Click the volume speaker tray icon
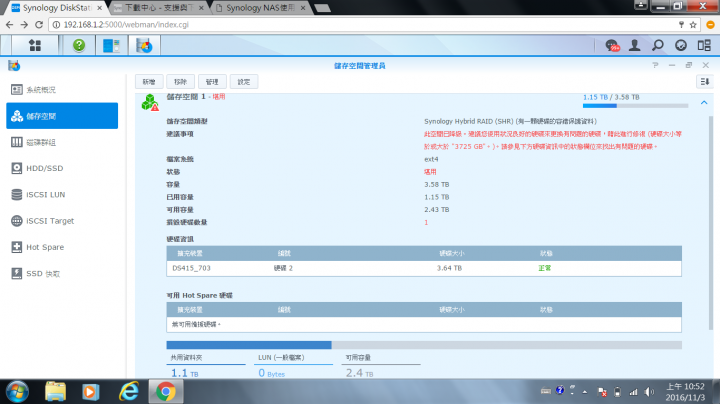 (x=649, y=392)
